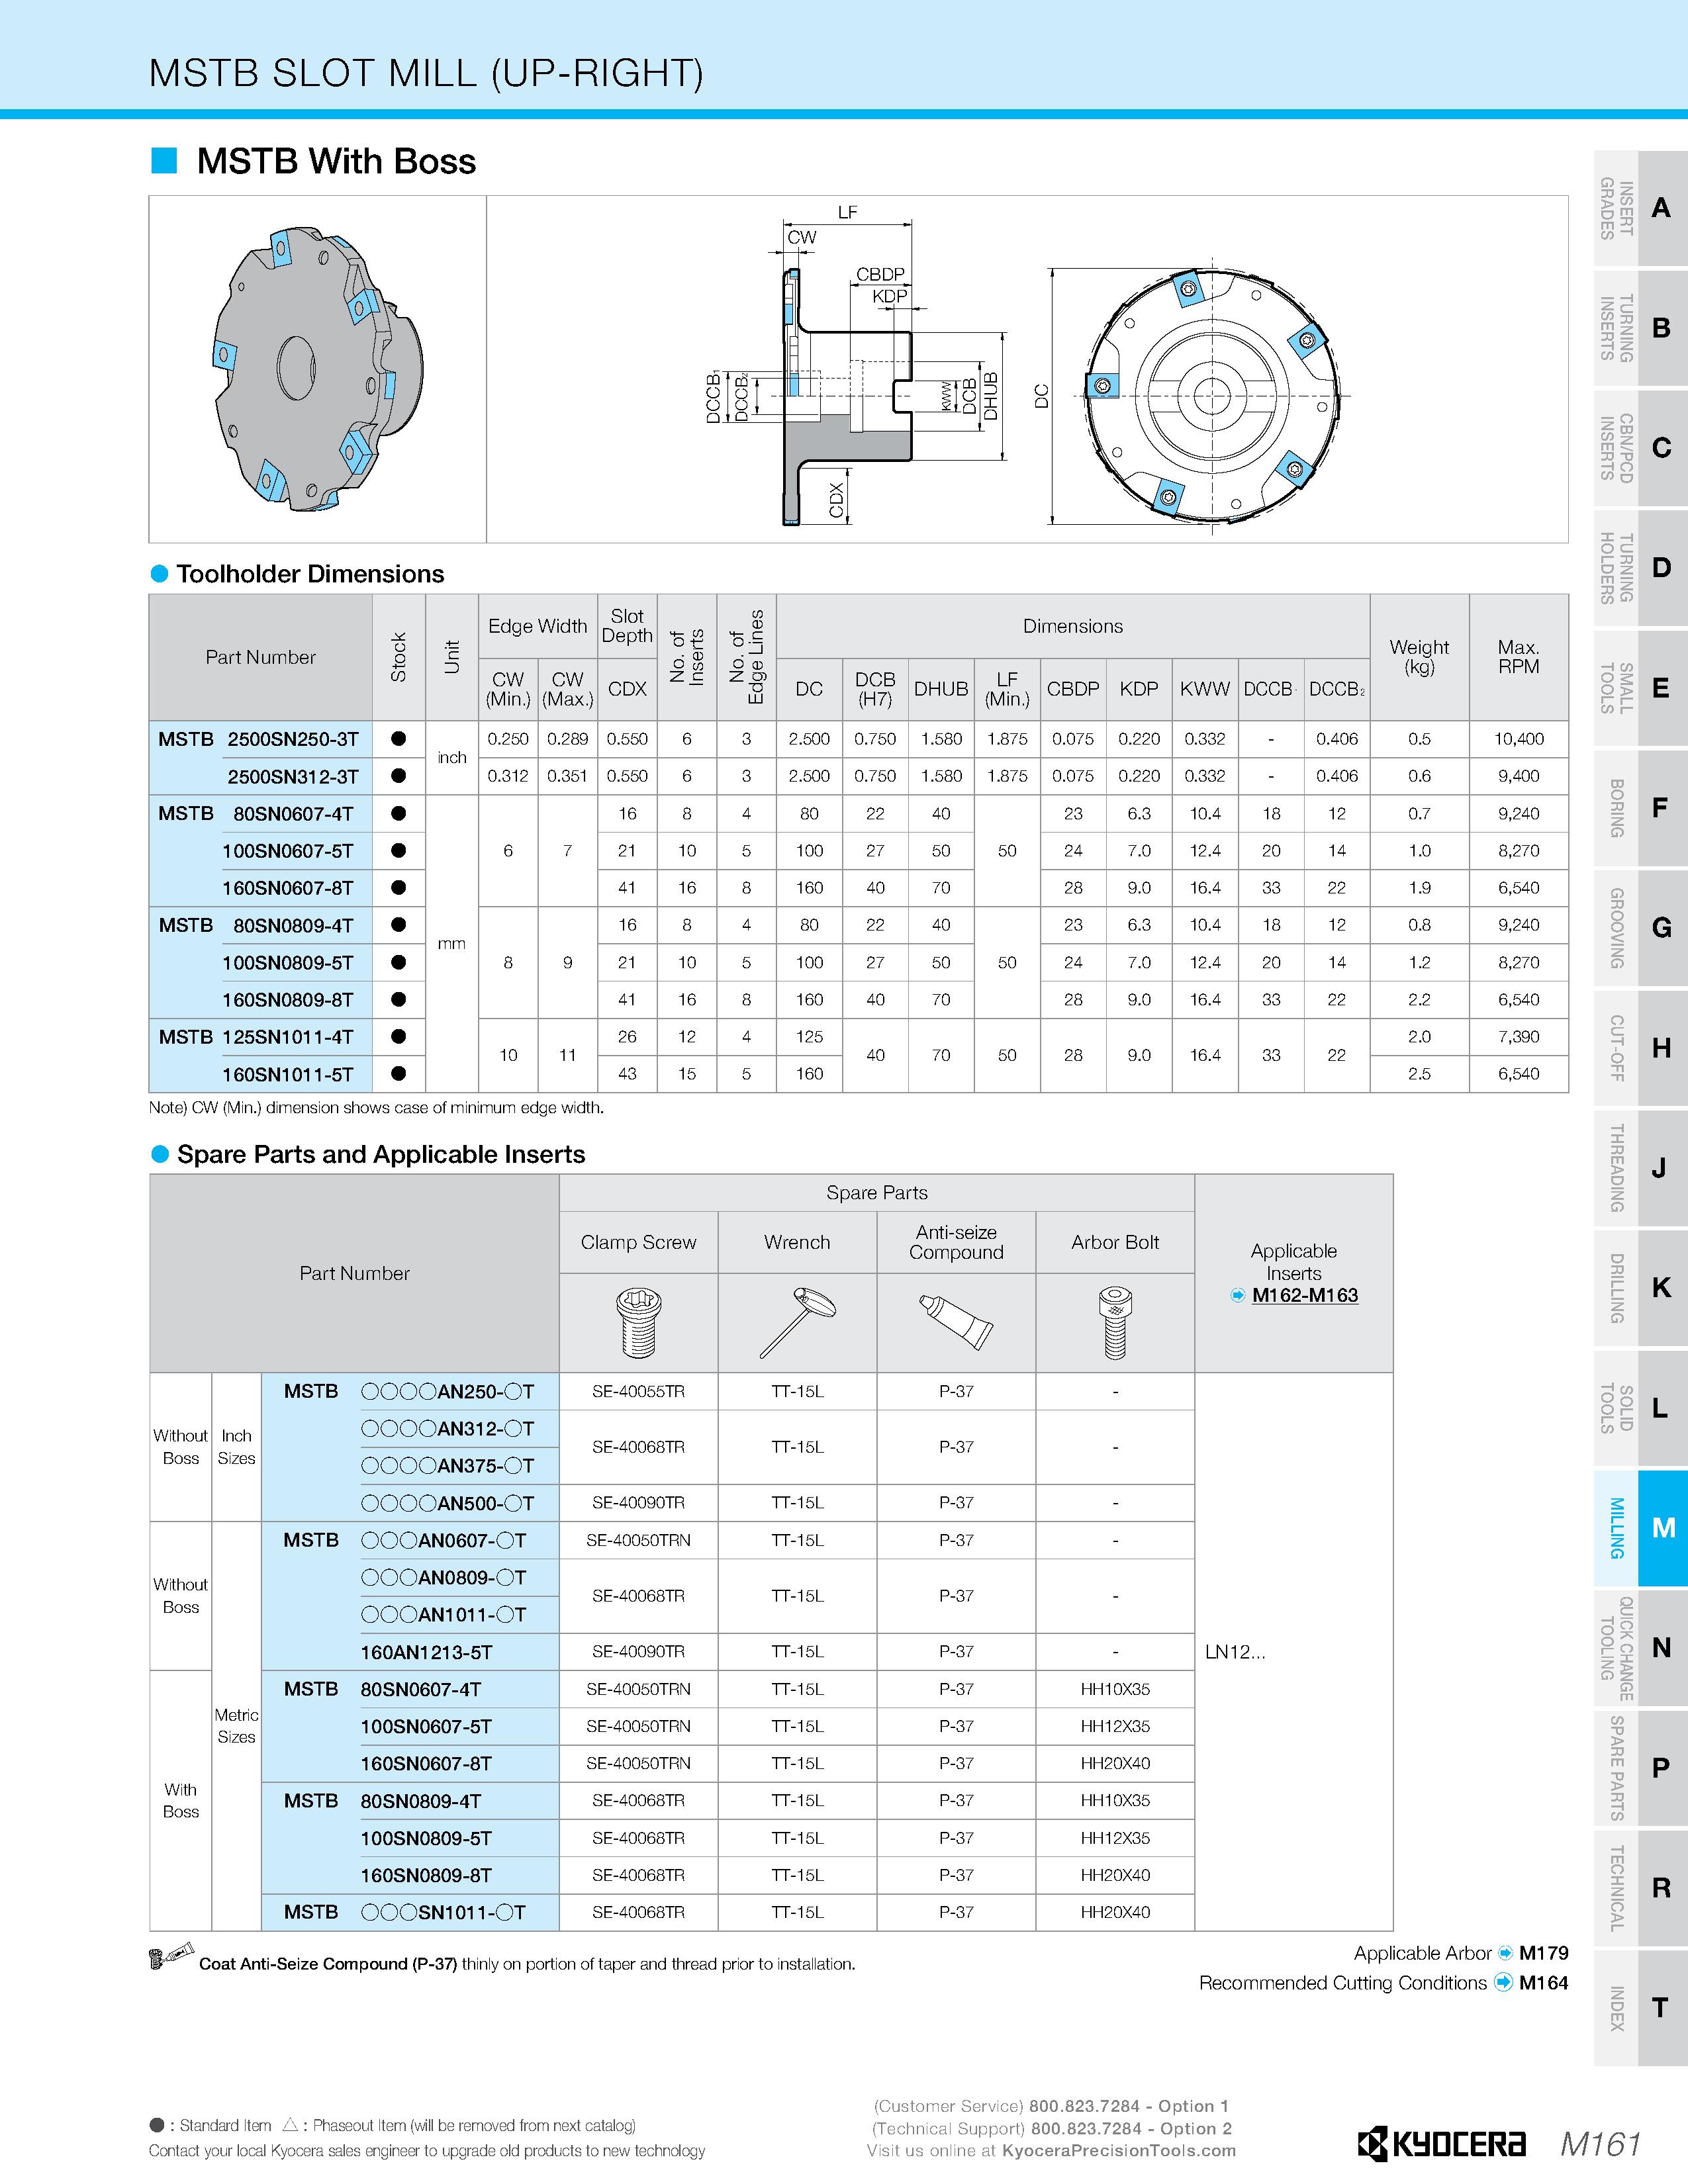The image size is (1688, 2184).
Task: Click the Standard Item legend dot
Action: [157, 2125]
